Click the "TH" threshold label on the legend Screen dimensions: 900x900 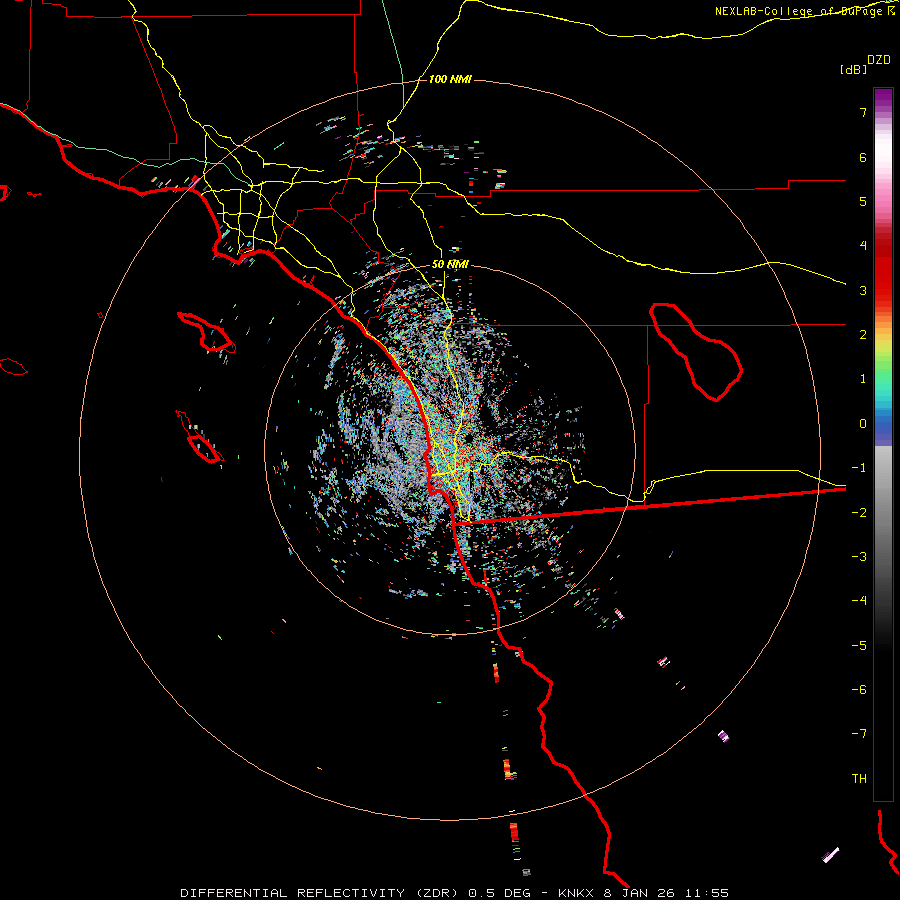[x=859, y=779]
